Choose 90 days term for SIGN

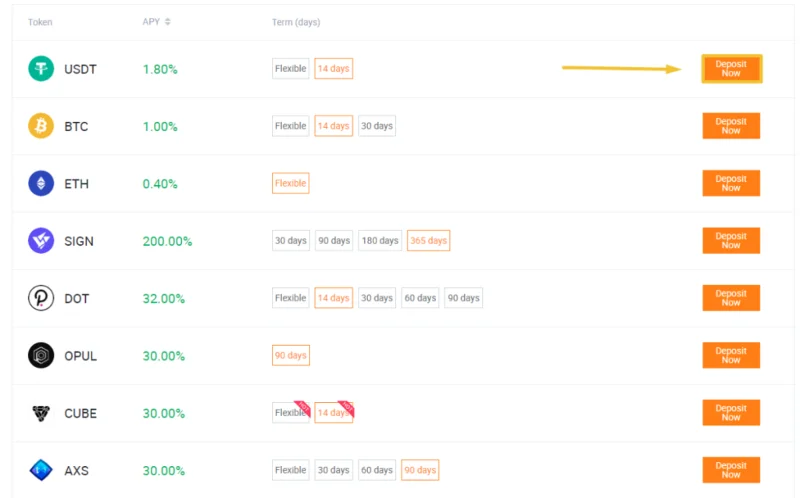coord(334,240)
